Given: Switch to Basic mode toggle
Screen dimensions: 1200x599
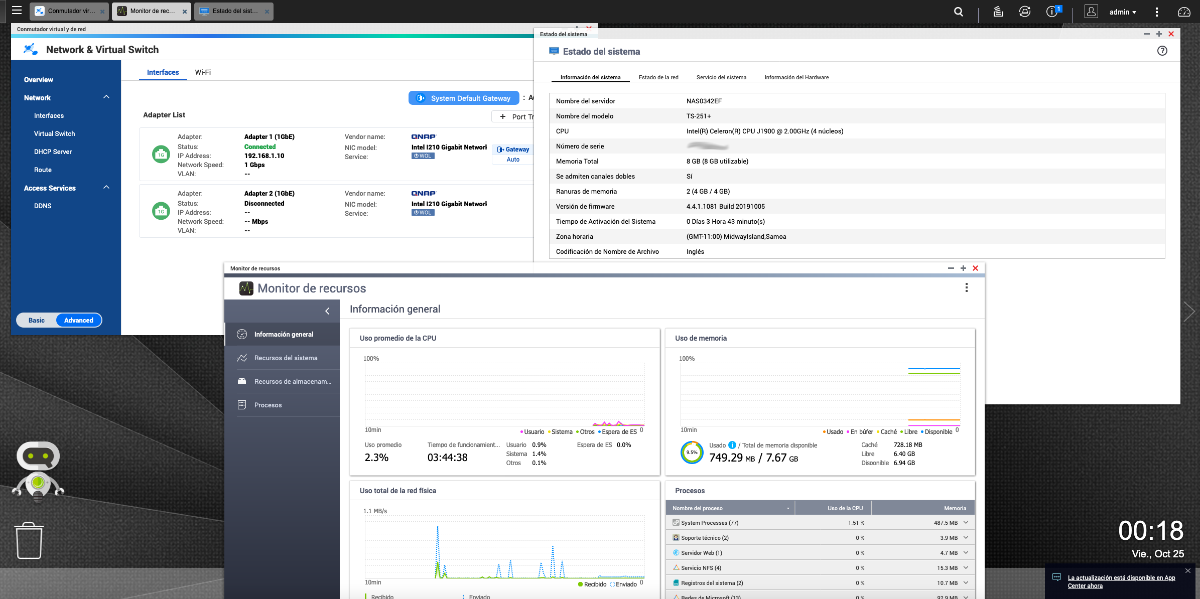Looking at the screenshot, I should (x=36, y=320).
